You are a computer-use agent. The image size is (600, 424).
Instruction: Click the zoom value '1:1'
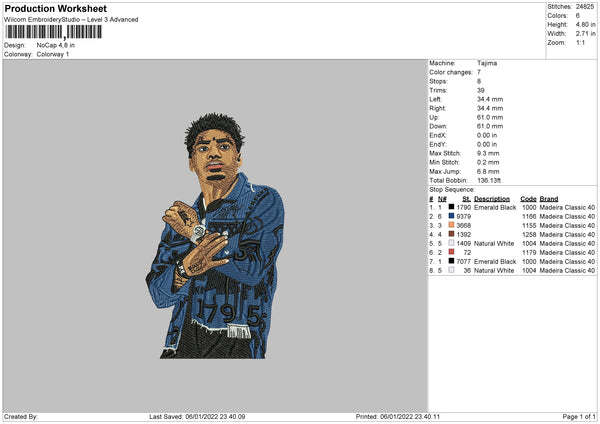pyautogui.click(x=580, y=42)
